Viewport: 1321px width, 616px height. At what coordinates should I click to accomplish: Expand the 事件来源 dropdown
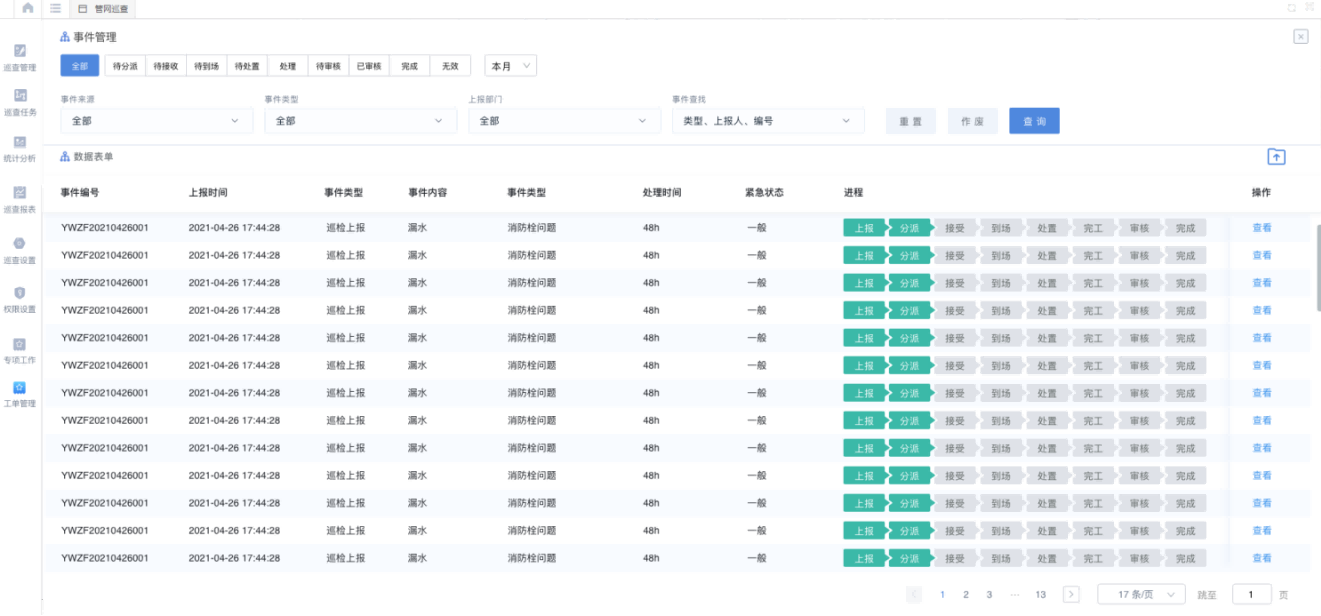click(x=156, y=121)
